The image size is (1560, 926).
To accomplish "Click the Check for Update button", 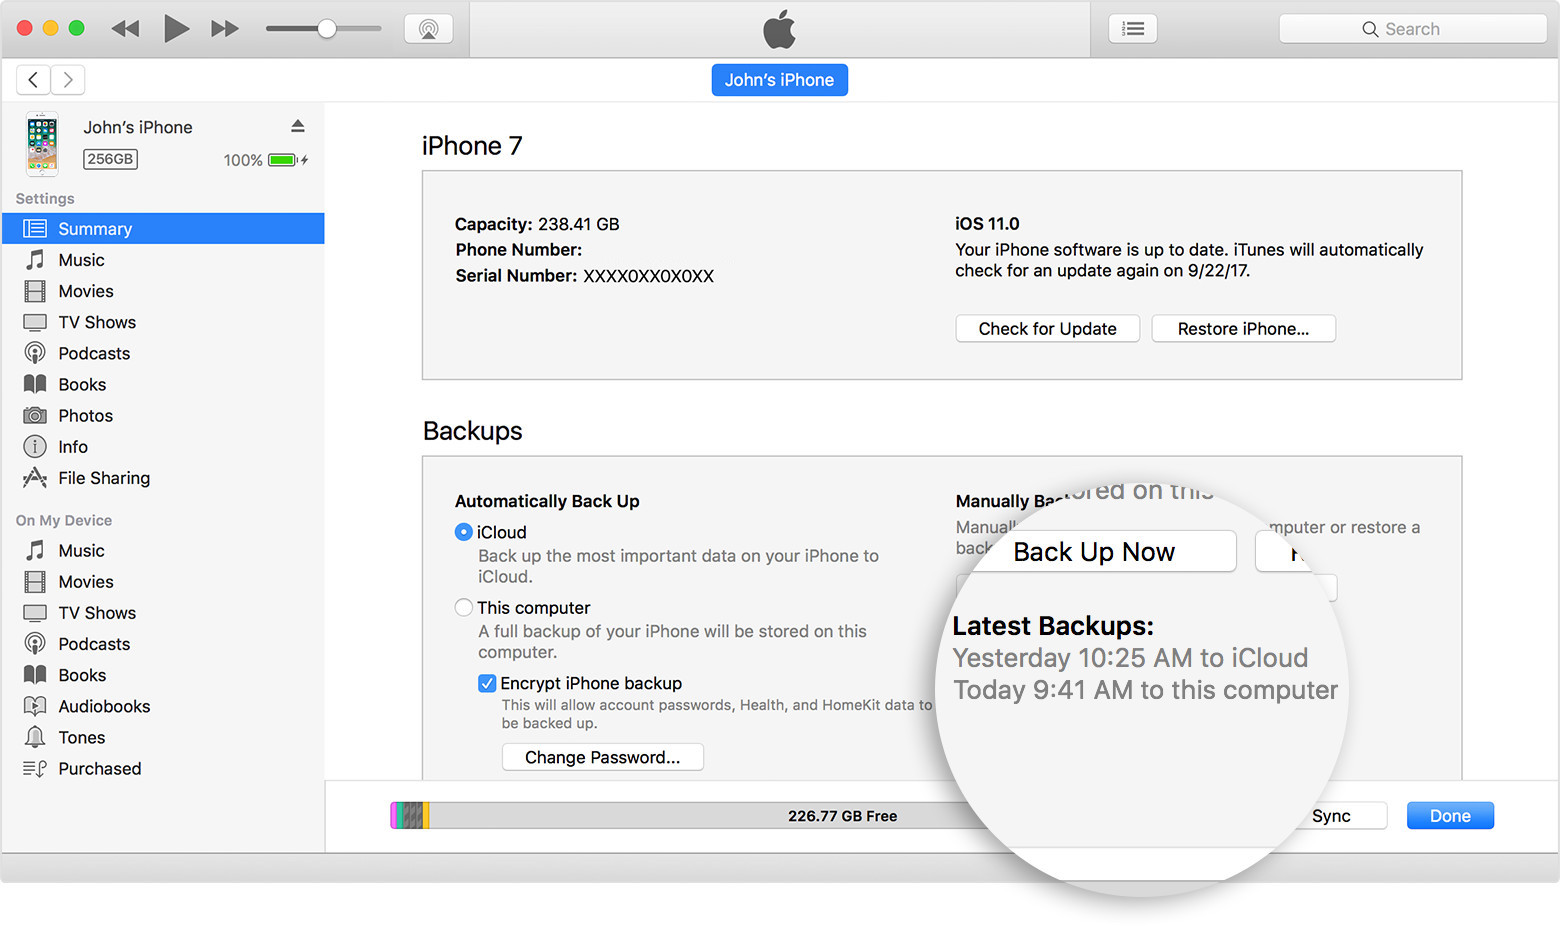I will (x=1047, y=329).
